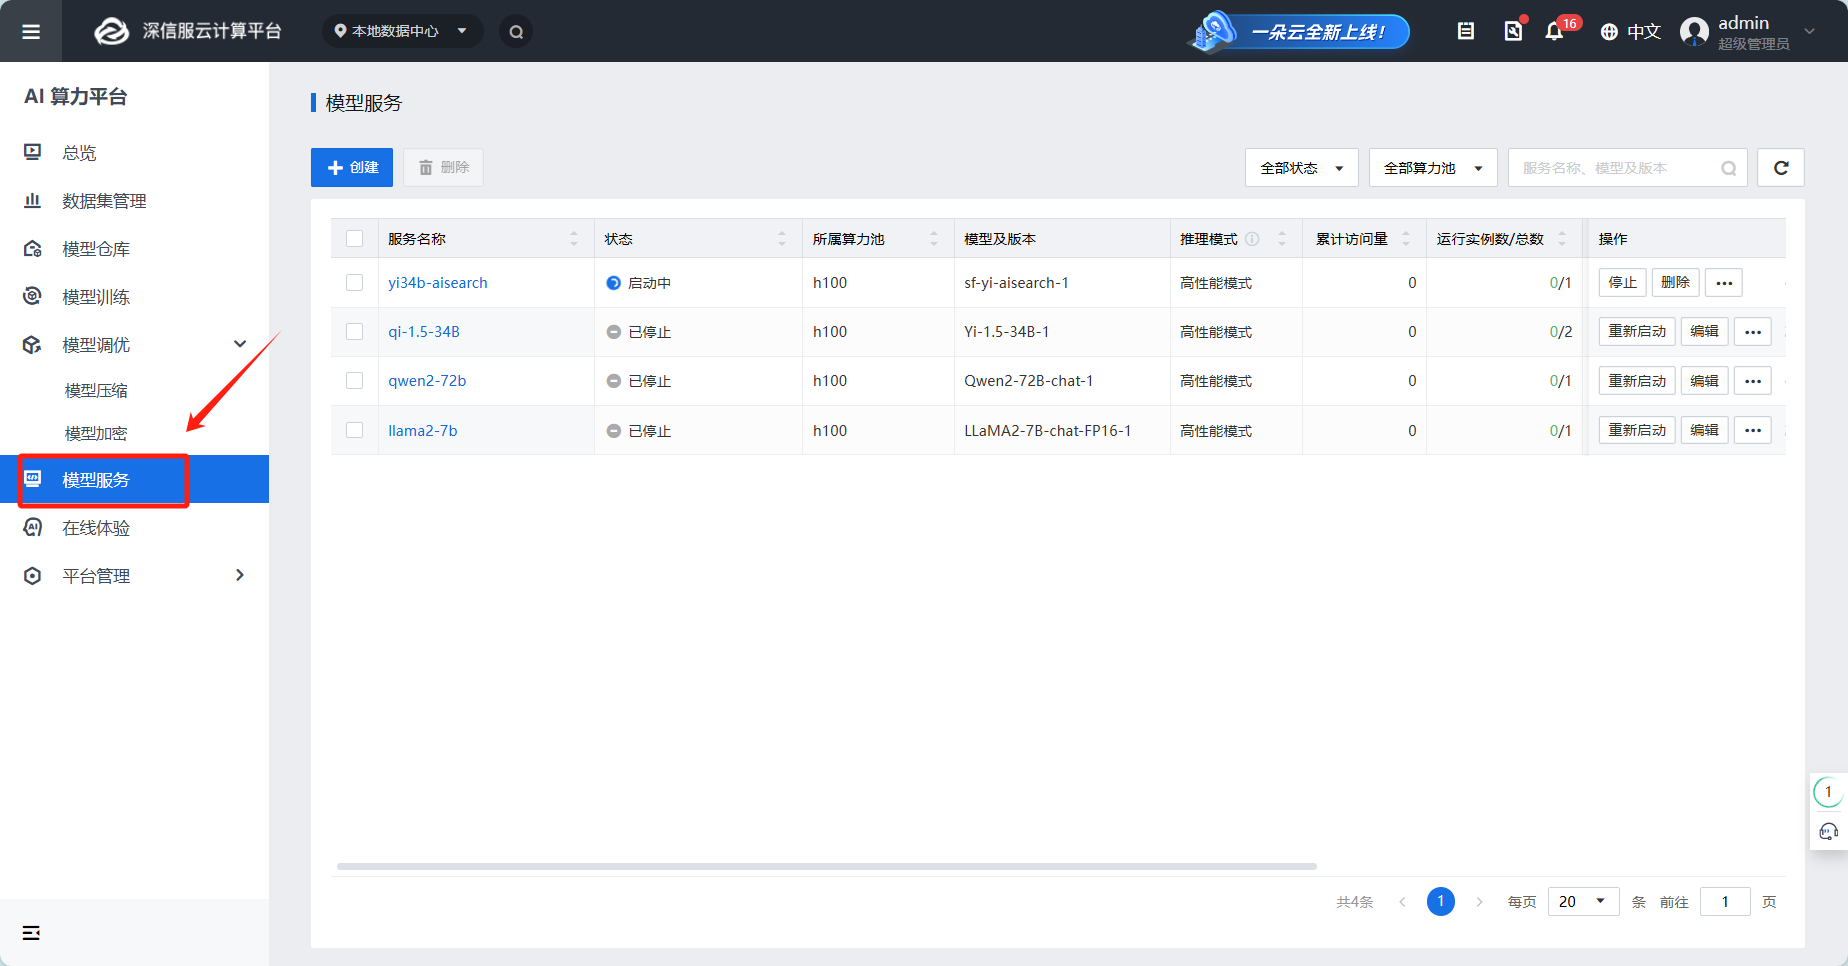Screen dimensions: 1848x966
Task: Sort by the 累计访问量 column arrows
Action: point(1406,239)
